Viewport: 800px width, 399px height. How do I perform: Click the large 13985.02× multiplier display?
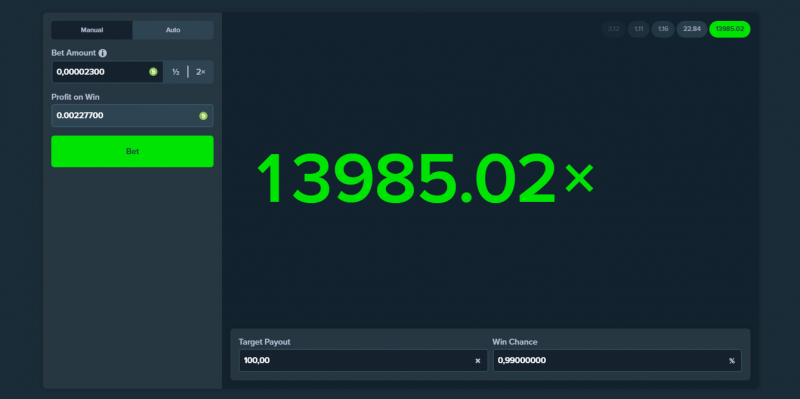(426, 178)
